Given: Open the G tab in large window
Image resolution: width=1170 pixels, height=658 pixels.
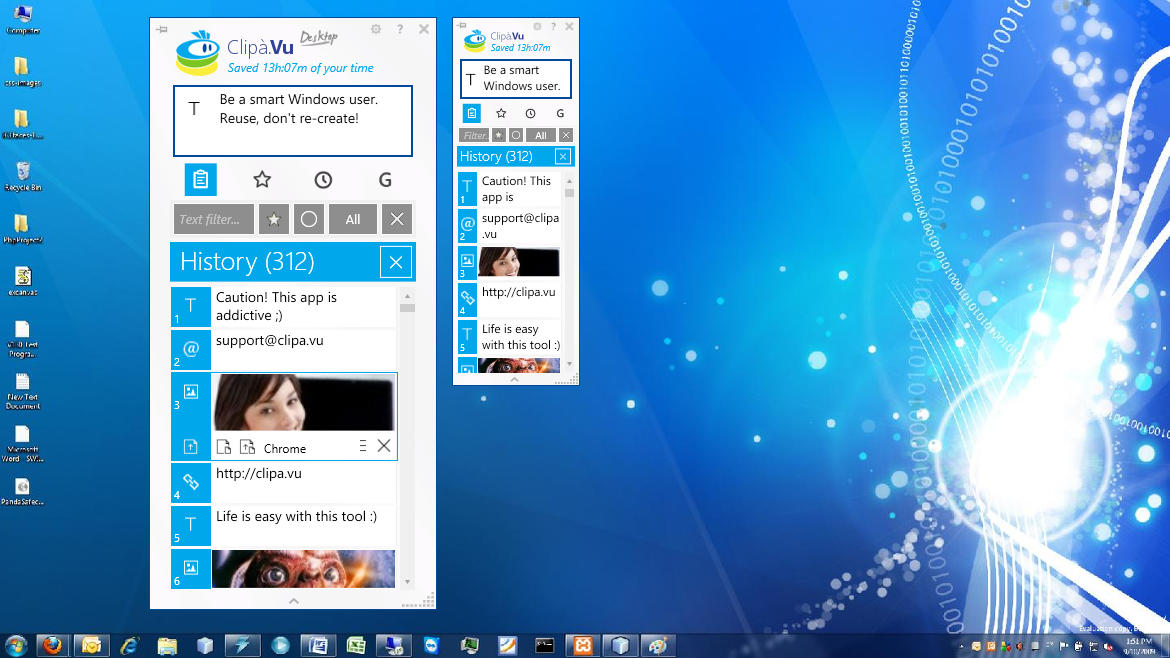Looking at the screenshot, I should click(x=385, y=180).
